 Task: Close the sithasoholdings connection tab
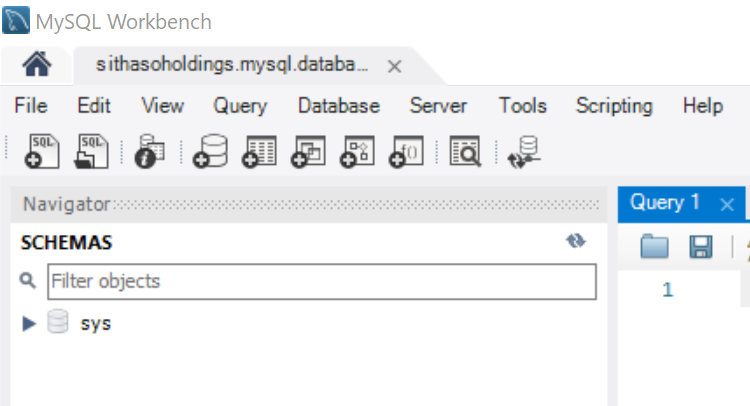pos(394,66)
